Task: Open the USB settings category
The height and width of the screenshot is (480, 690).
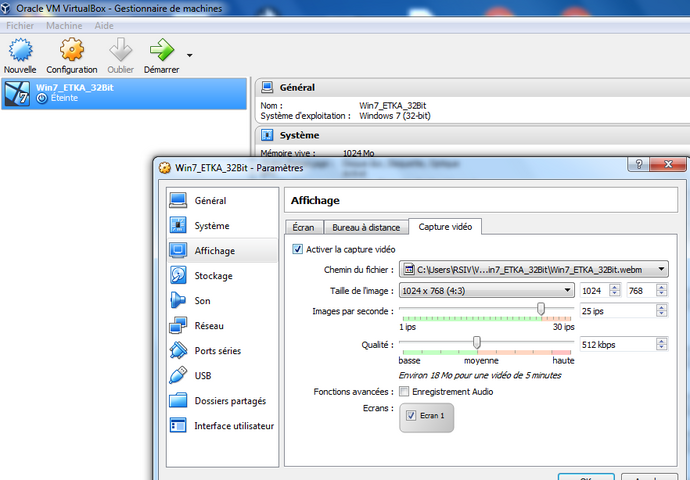Action: [223, 376]
